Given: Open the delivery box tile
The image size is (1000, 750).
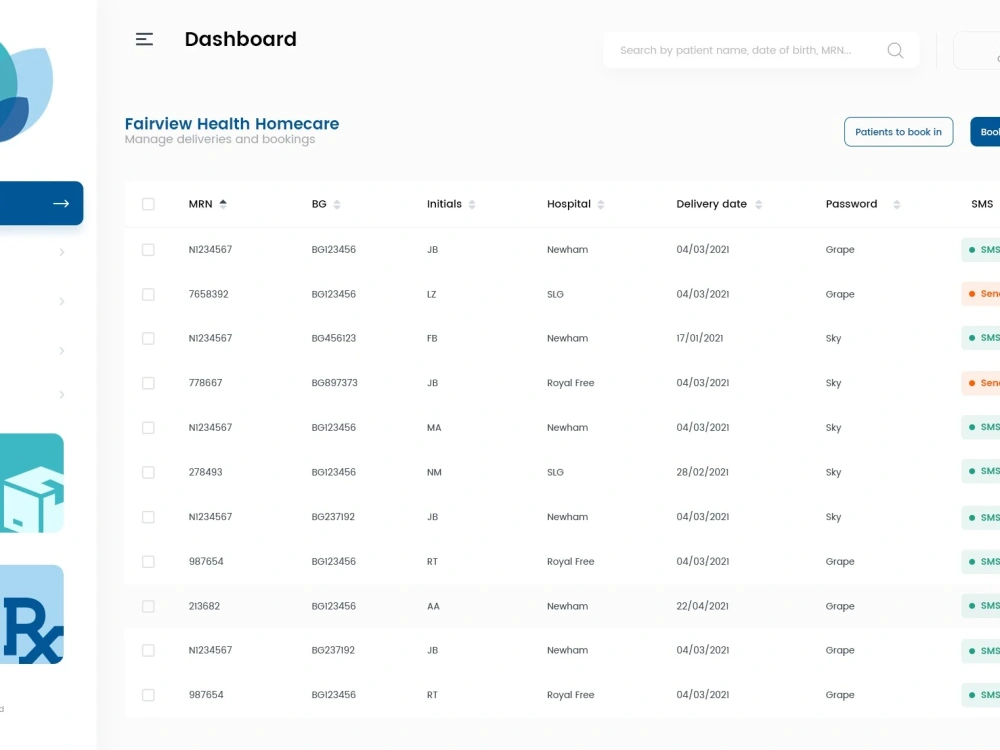Looking at the screenshot, I should (x=31, y=483).
